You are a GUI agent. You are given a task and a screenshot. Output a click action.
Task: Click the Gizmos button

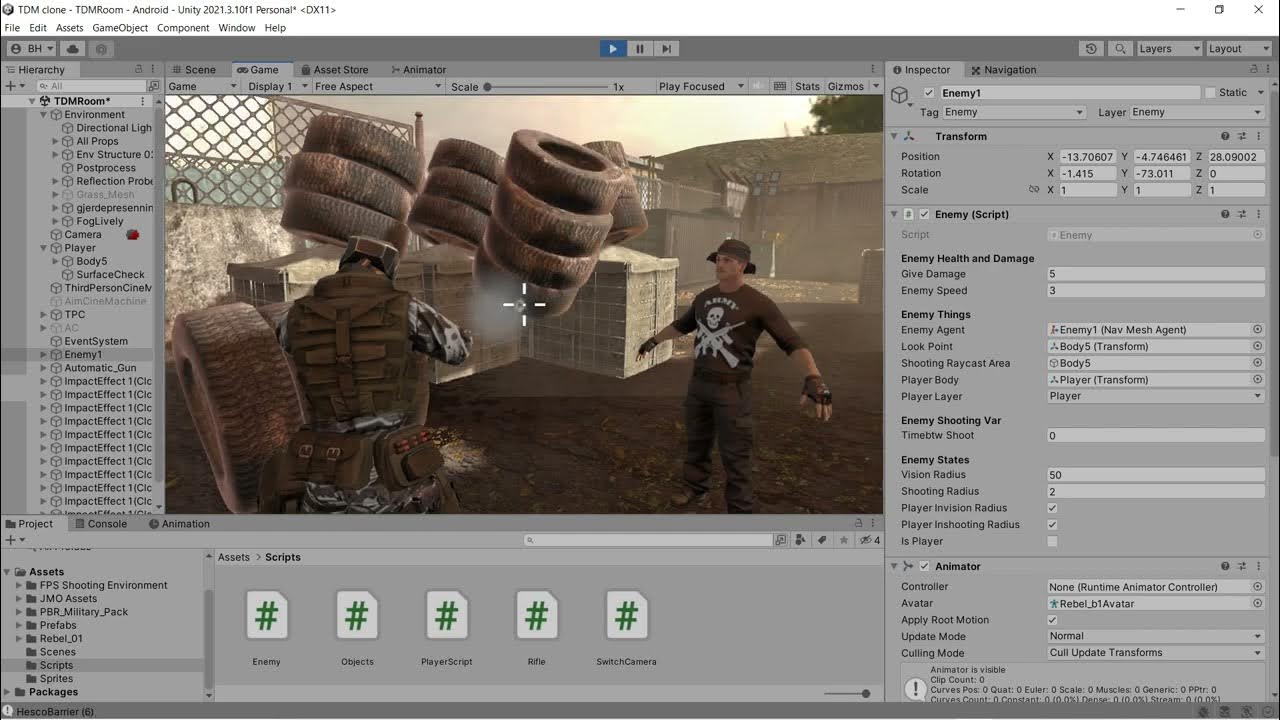click(x=846, y=87)
